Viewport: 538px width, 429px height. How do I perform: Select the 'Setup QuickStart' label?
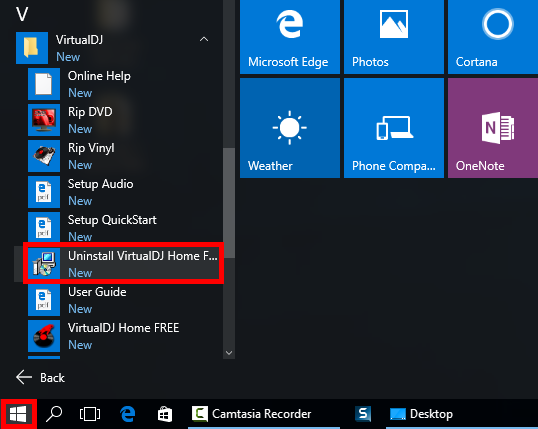click(x=112, y=220)
